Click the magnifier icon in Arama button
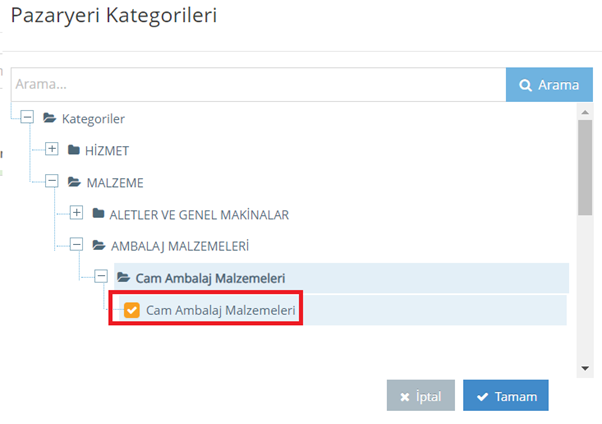The width and height of the screenshot is (602, 424). pyautogui.click(x=525, y=85)
